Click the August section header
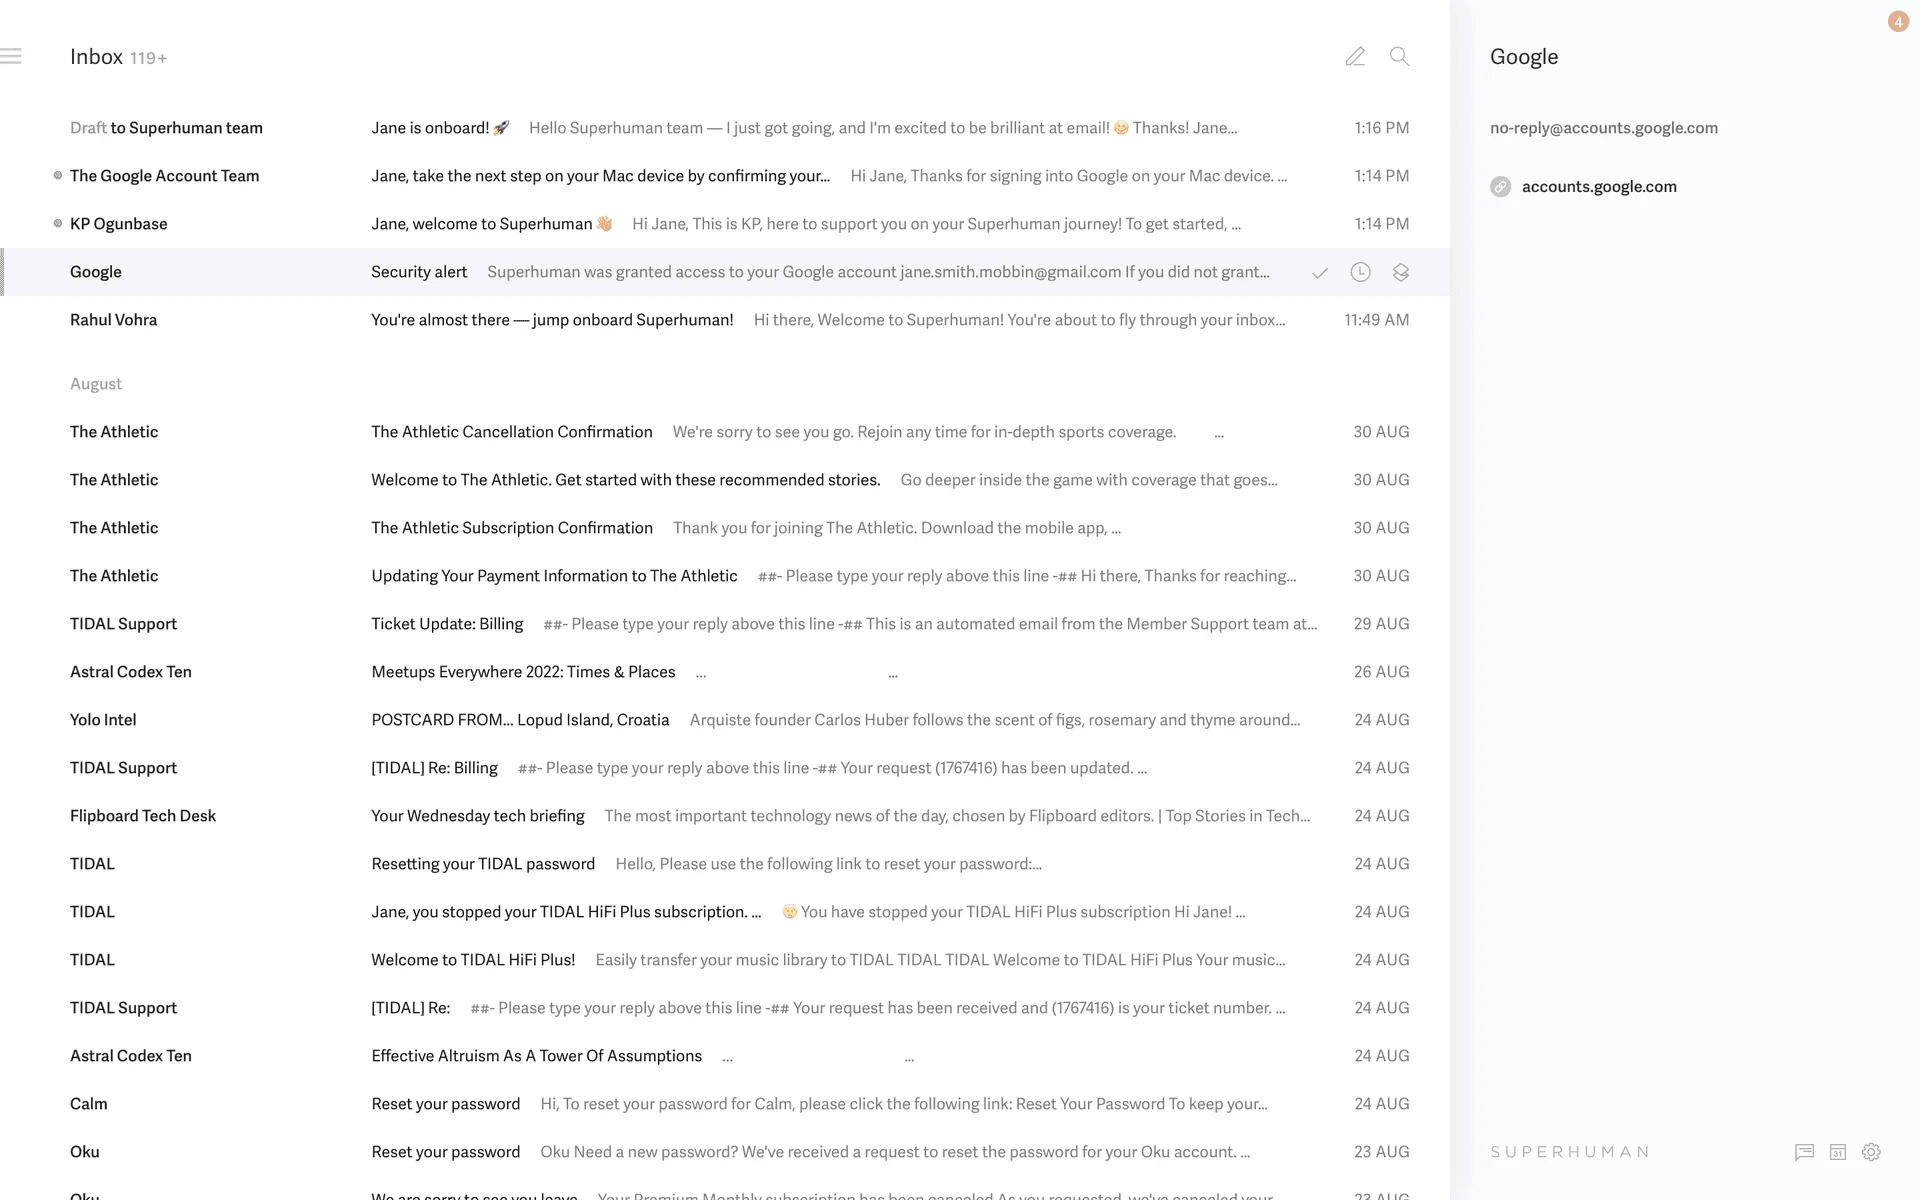Image resolution: width=1920 pixels, height=1200 pixels. 96,384
